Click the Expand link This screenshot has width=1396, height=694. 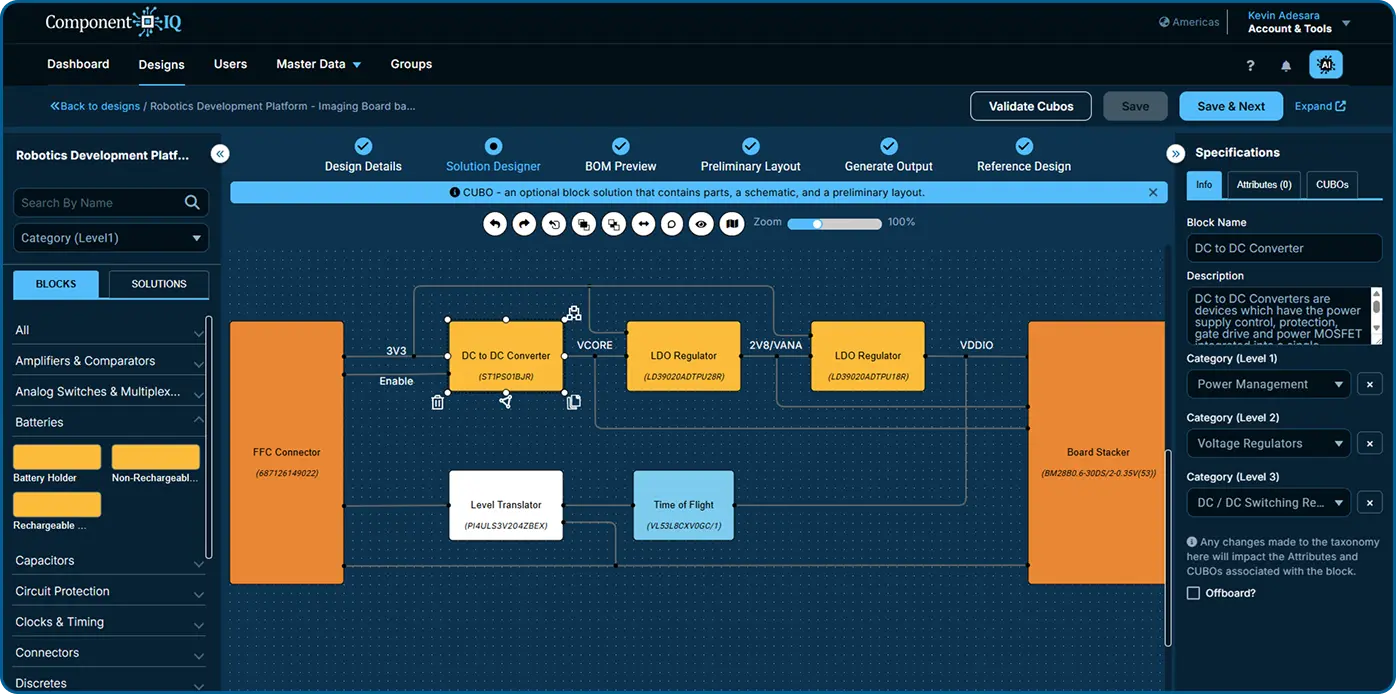[x=1320, y=106]
